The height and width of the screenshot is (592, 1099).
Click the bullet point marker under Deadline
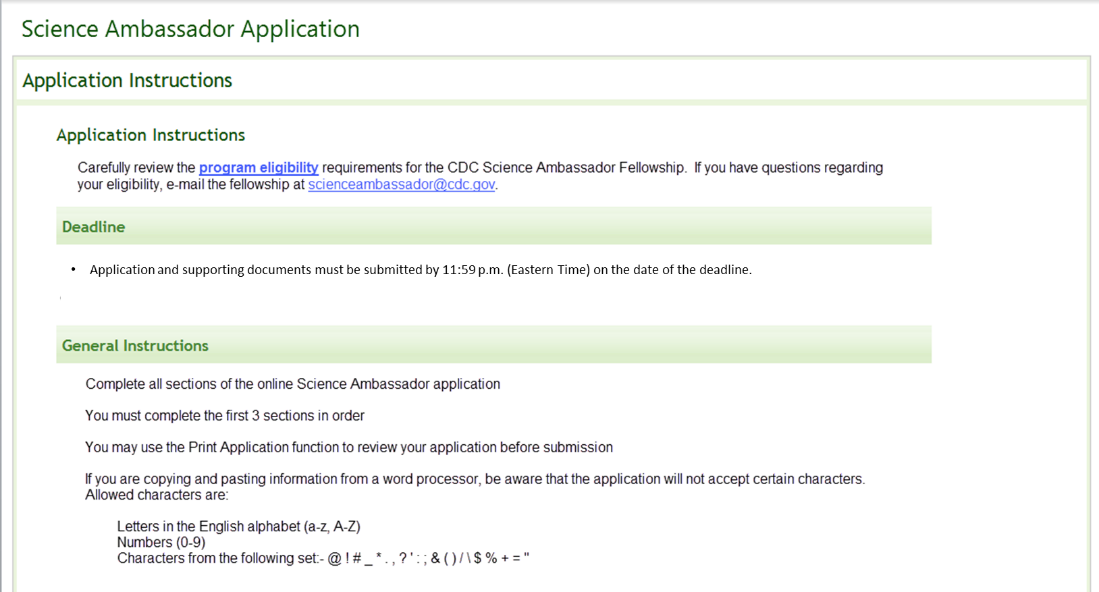(x=73, y=270)
